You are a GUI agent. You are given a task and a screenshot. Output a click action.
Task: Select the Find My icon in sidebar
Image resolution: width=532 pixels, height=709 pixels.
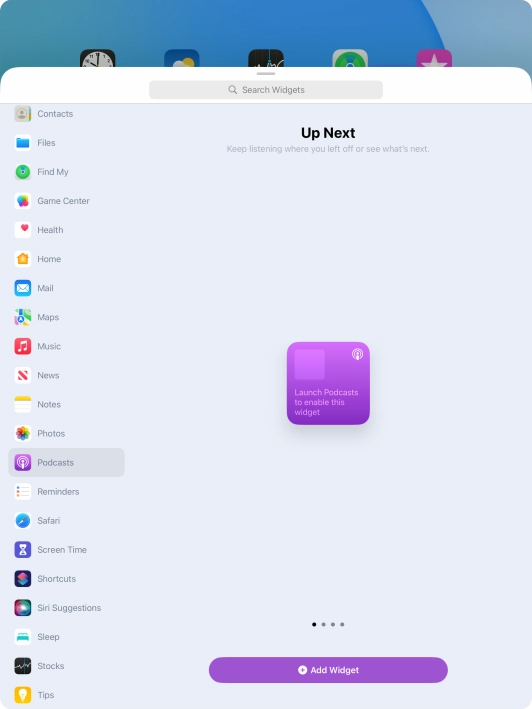tap(23, 172)
